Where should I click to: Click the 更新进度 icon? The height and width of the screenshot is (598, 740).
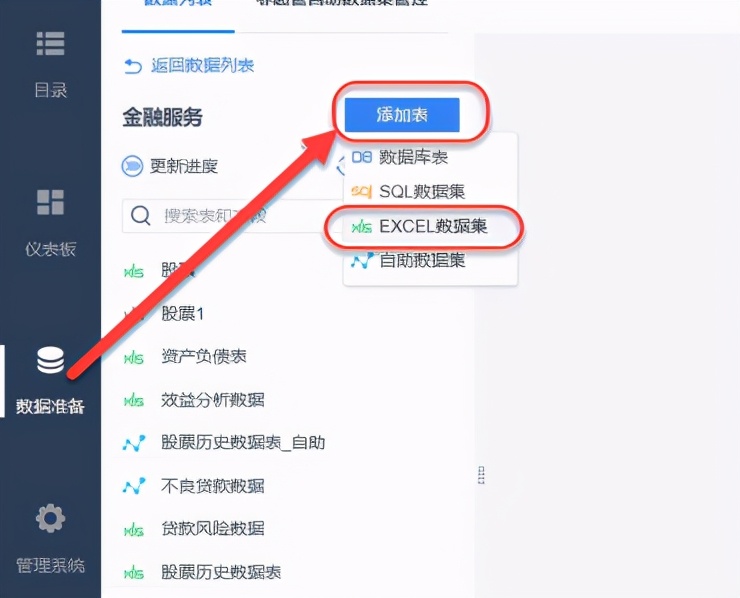(132, 166)
